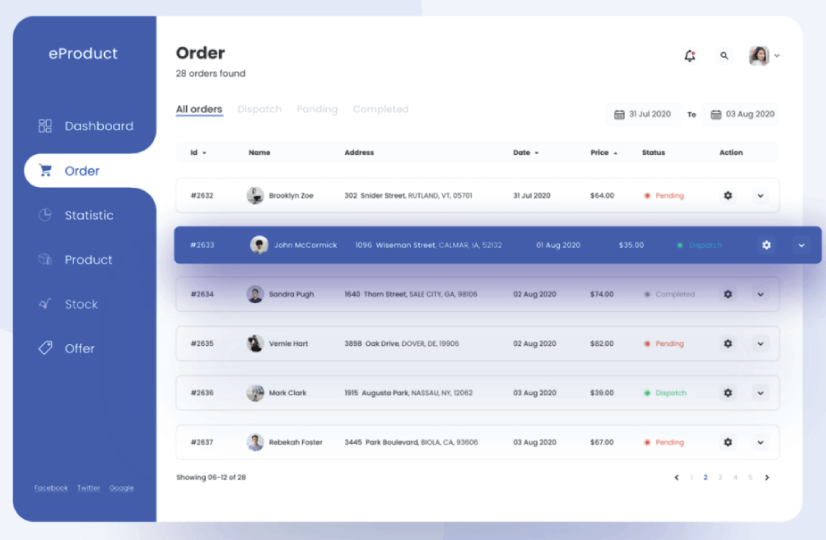
Task: Go to the next page arrow
Action: pyautogui.click(x=767, y=478)
